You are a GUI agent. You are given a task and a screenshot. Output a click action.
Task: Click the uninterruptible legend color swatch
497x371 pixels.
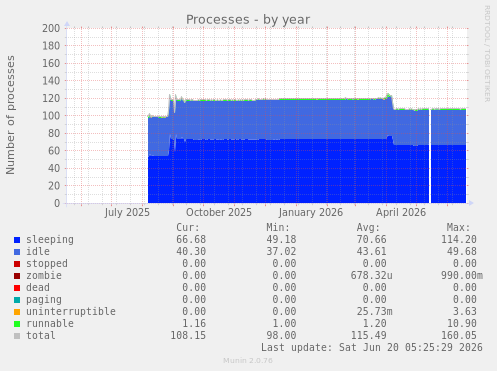click(17, 312)
